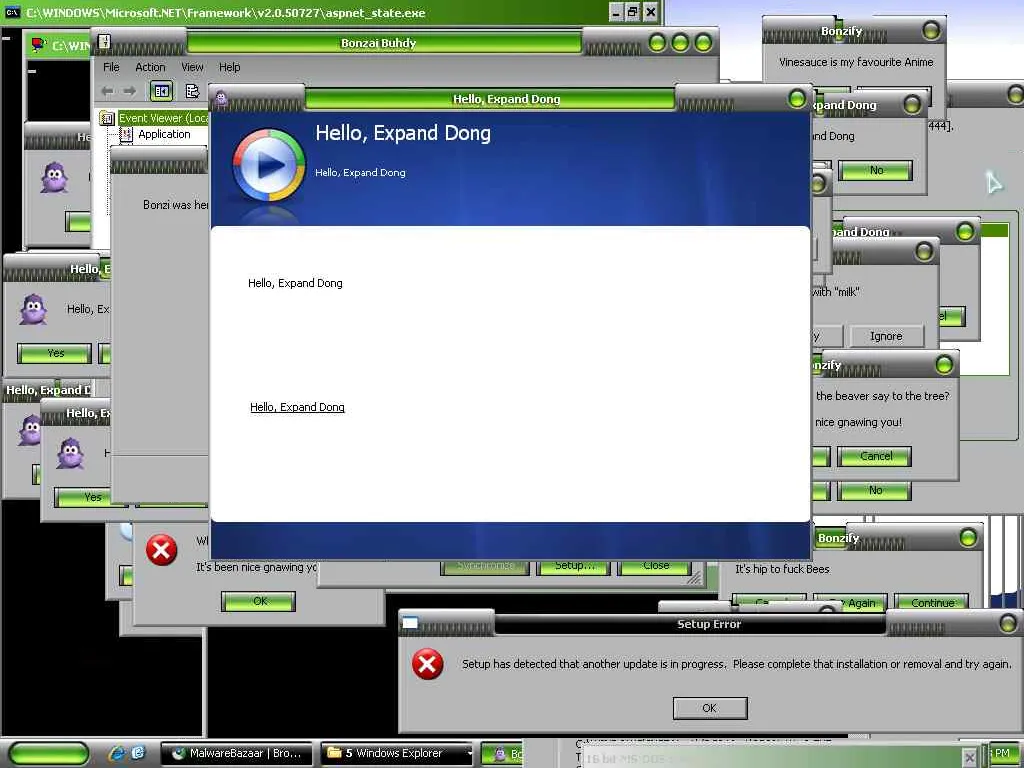Click the Yes button under Hello, Ex message
Screen dimensions: 1024x768
tap(55, 353)
